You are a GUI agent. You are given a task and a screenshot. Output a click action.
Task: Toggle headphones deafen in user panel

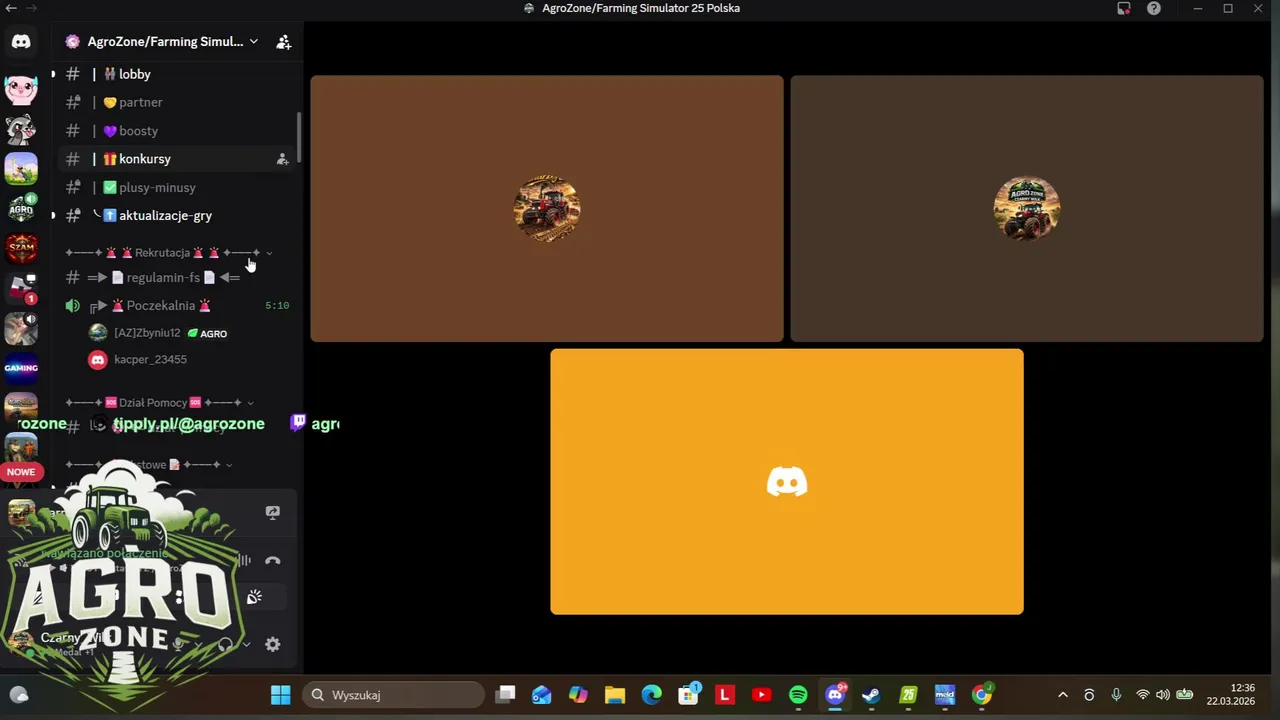(225, 645)
